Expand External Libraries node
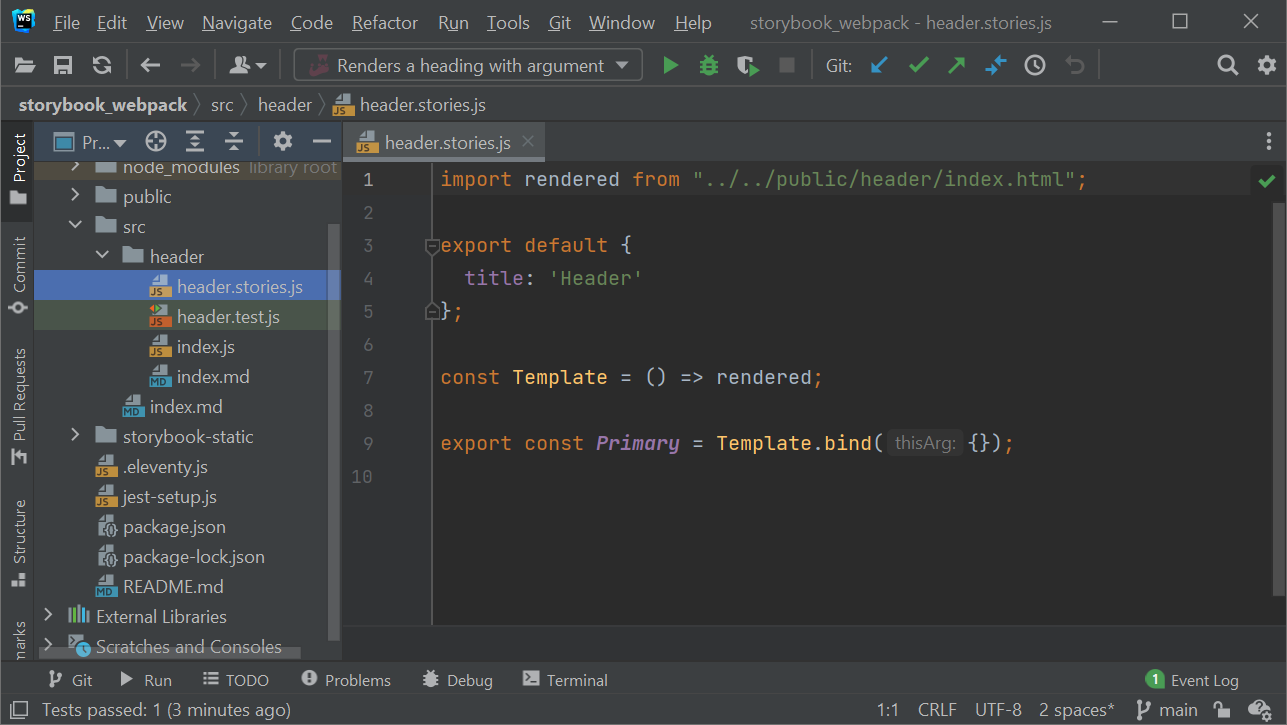Viewport: 1287px width, 725px height. click(x=48, y=617)
